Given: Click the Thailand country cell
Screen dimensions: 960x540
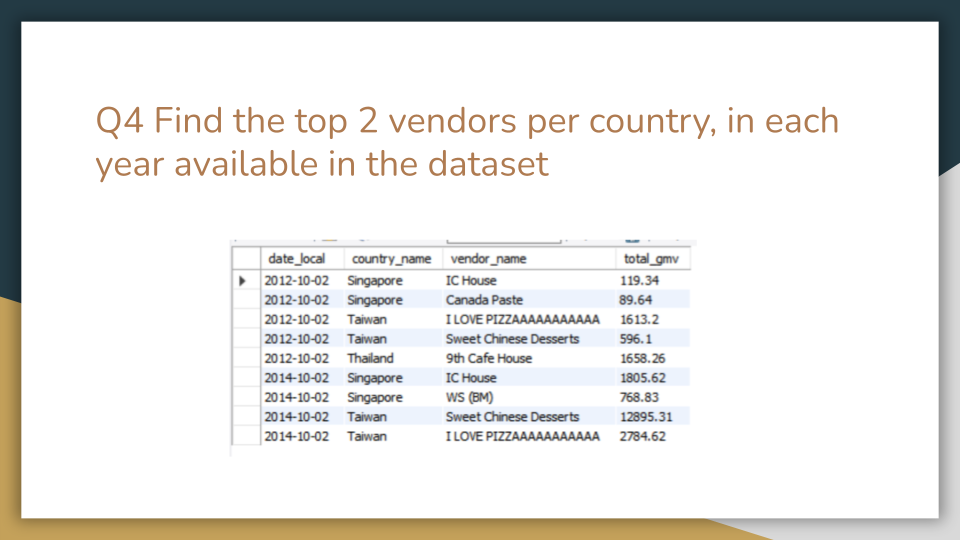Looking at the screenshot, I should [370, 358].
